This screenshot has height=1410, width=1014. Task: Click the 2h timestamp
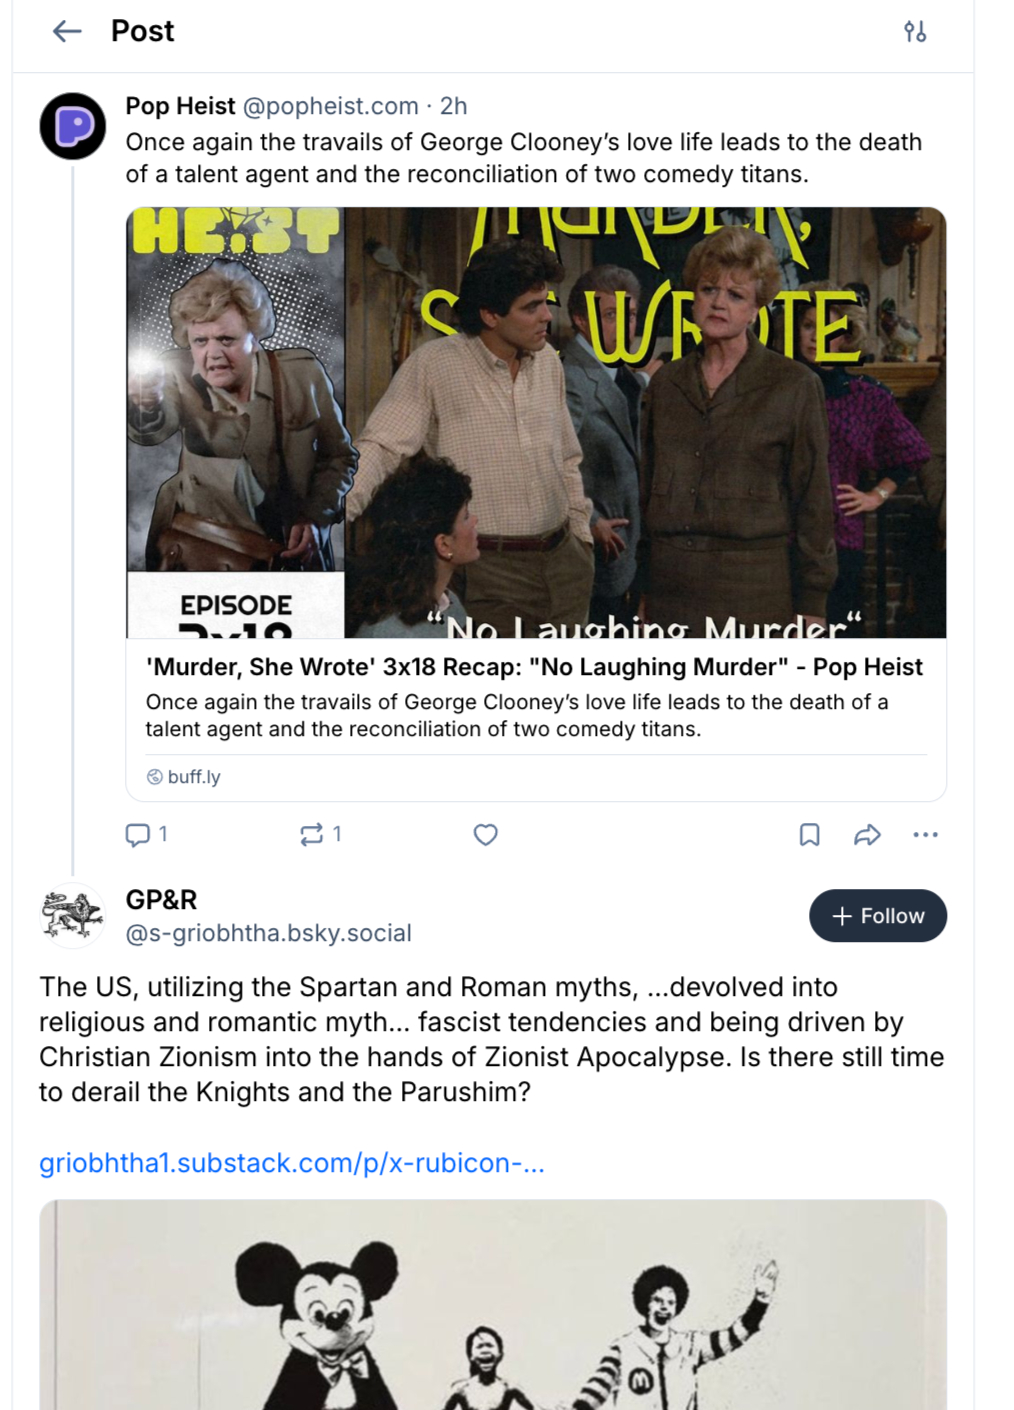pyautogui.click(x=454, y=106)
